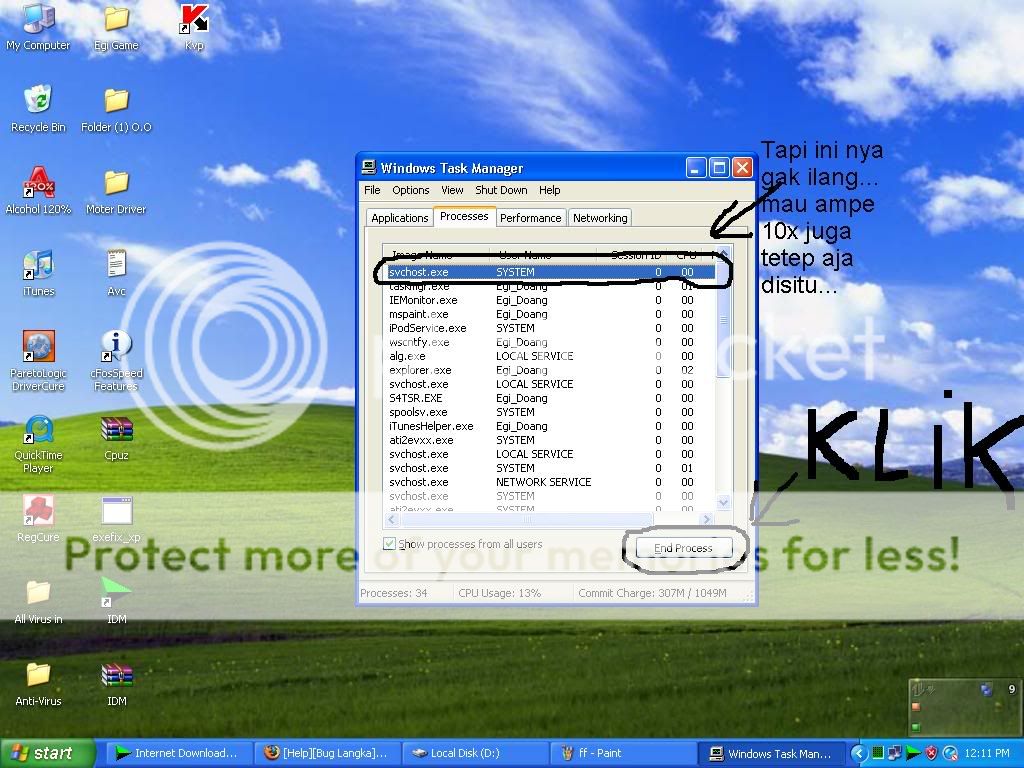The height and width of the screenshot is (768, 1024).
Task: Click CPU Usage: 13% in status bar
Action: (500, 593)
